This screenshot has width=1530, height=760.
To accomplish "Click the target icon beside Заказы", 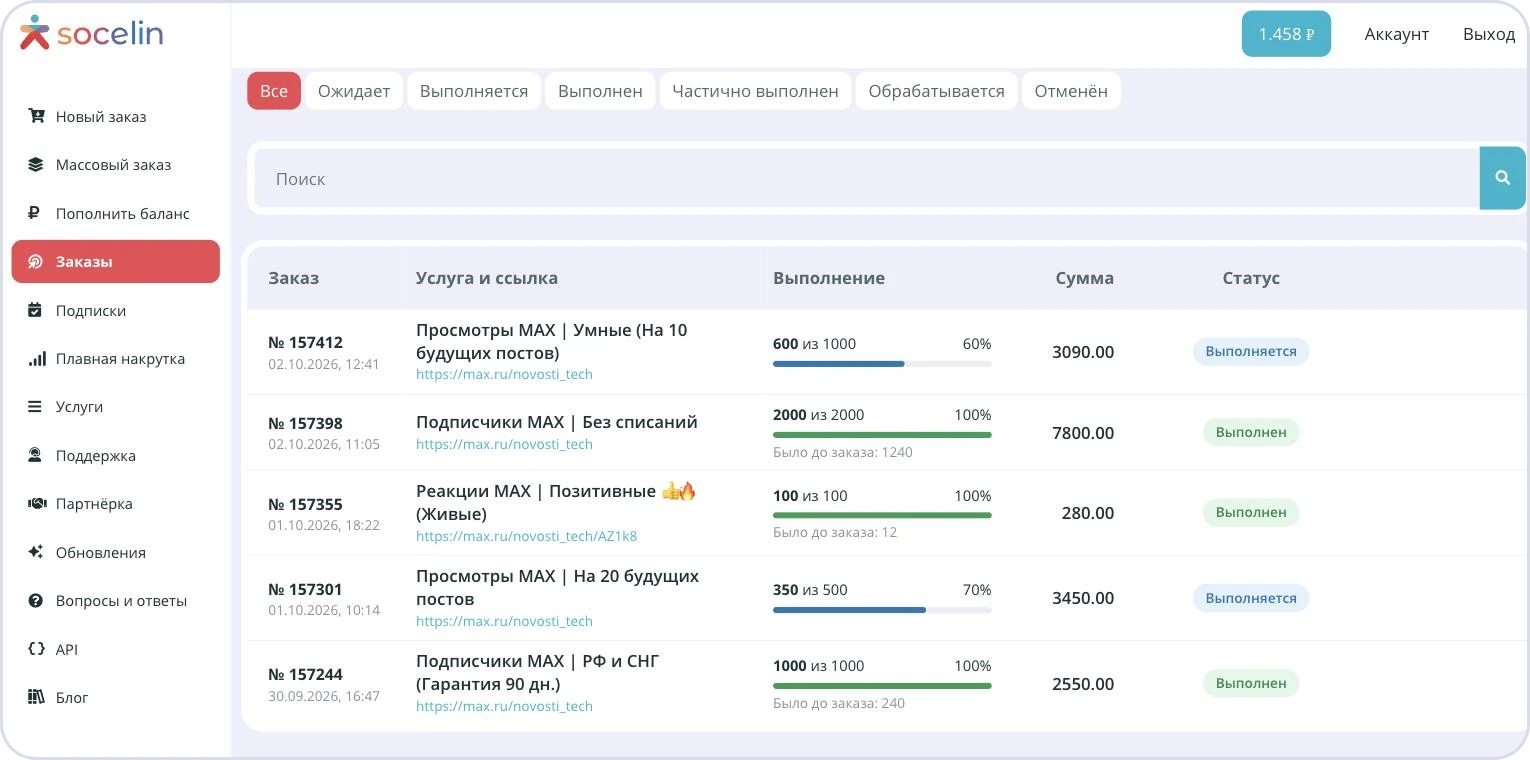I will [x=36, y=261].
